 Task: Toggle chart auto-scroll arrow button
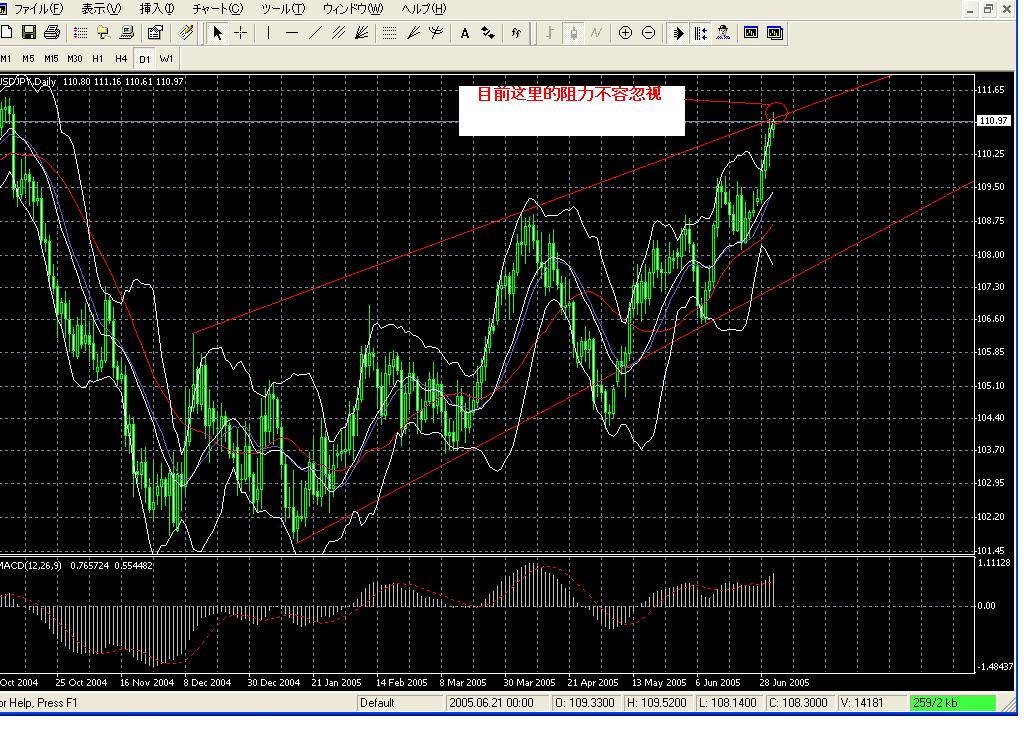678,33
